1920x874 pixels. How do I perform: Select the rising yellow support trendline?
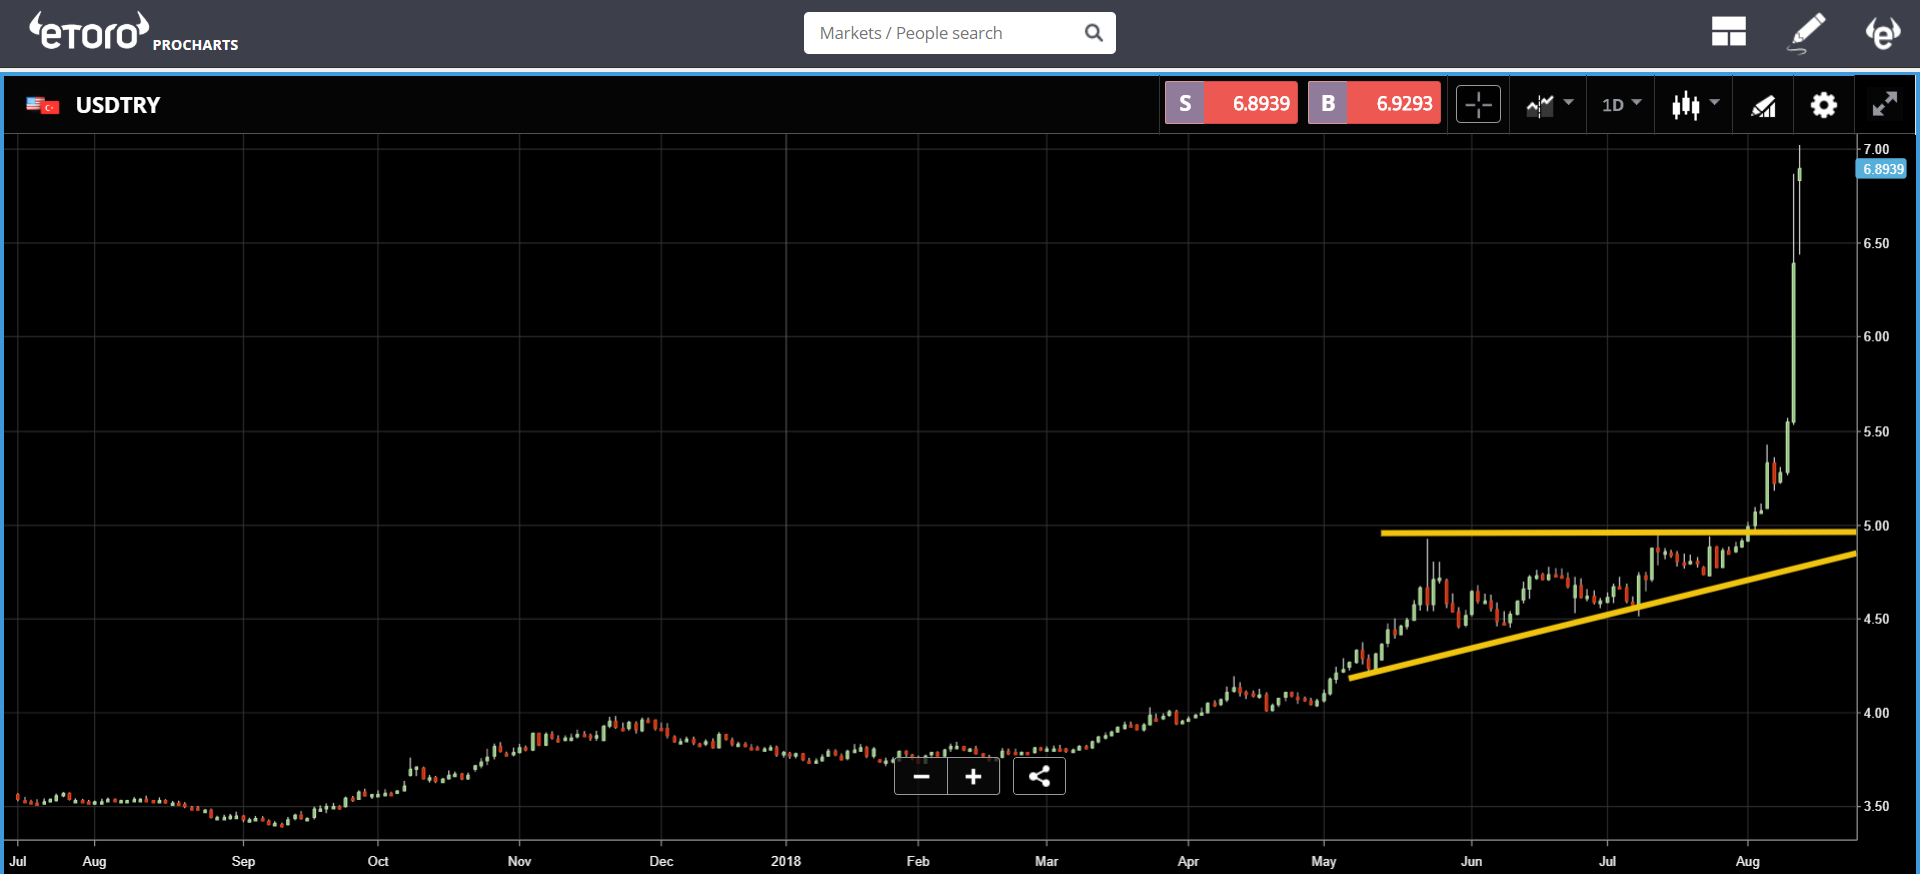point(1602,616)
